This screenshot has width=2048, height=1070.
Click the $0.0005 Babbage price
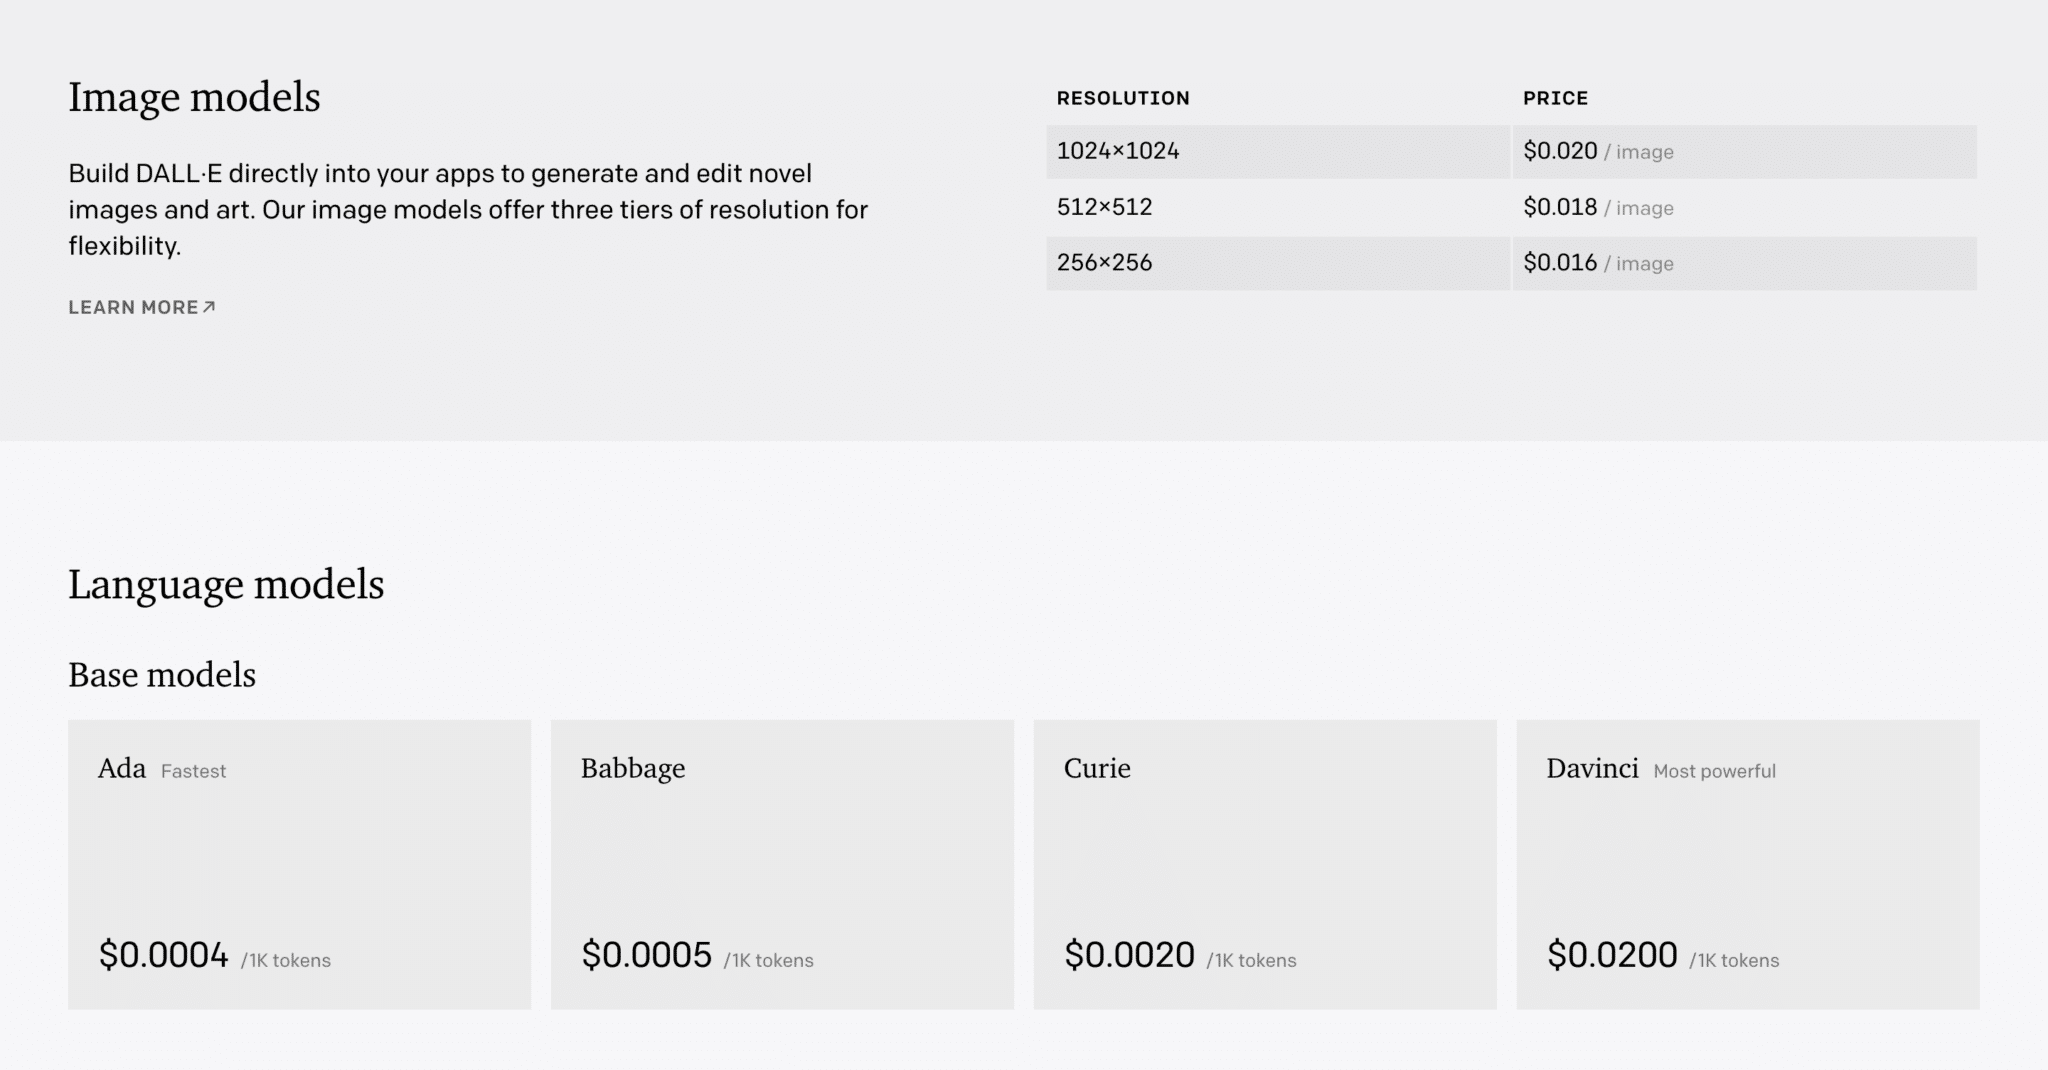tap(647, 955)
